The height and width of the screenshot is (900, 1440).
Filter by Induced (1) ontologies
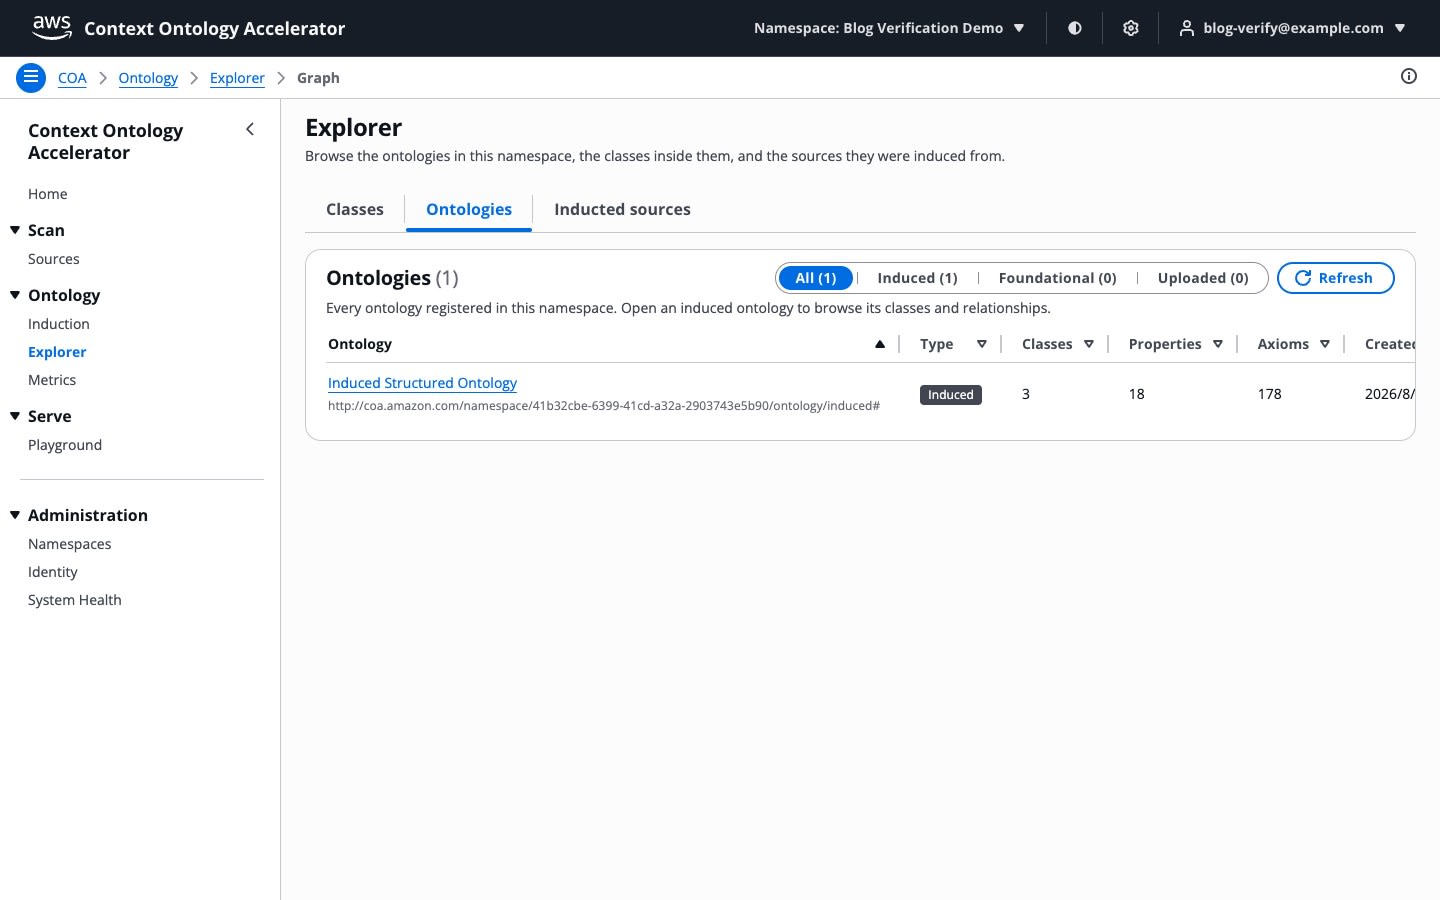click(x=917, y=278)
